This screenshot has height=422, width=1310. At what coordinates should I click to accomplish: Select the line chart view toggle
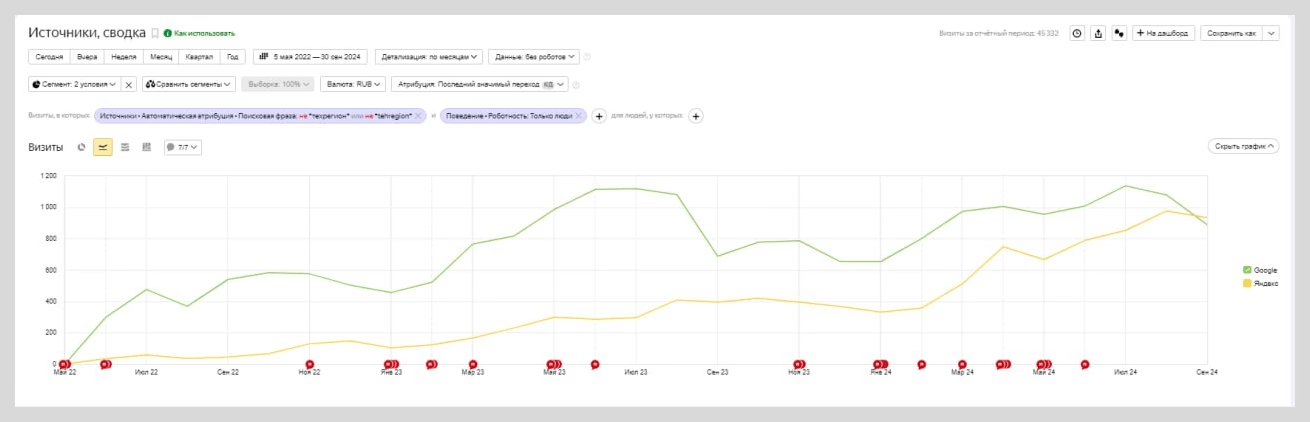coord(103,147)
